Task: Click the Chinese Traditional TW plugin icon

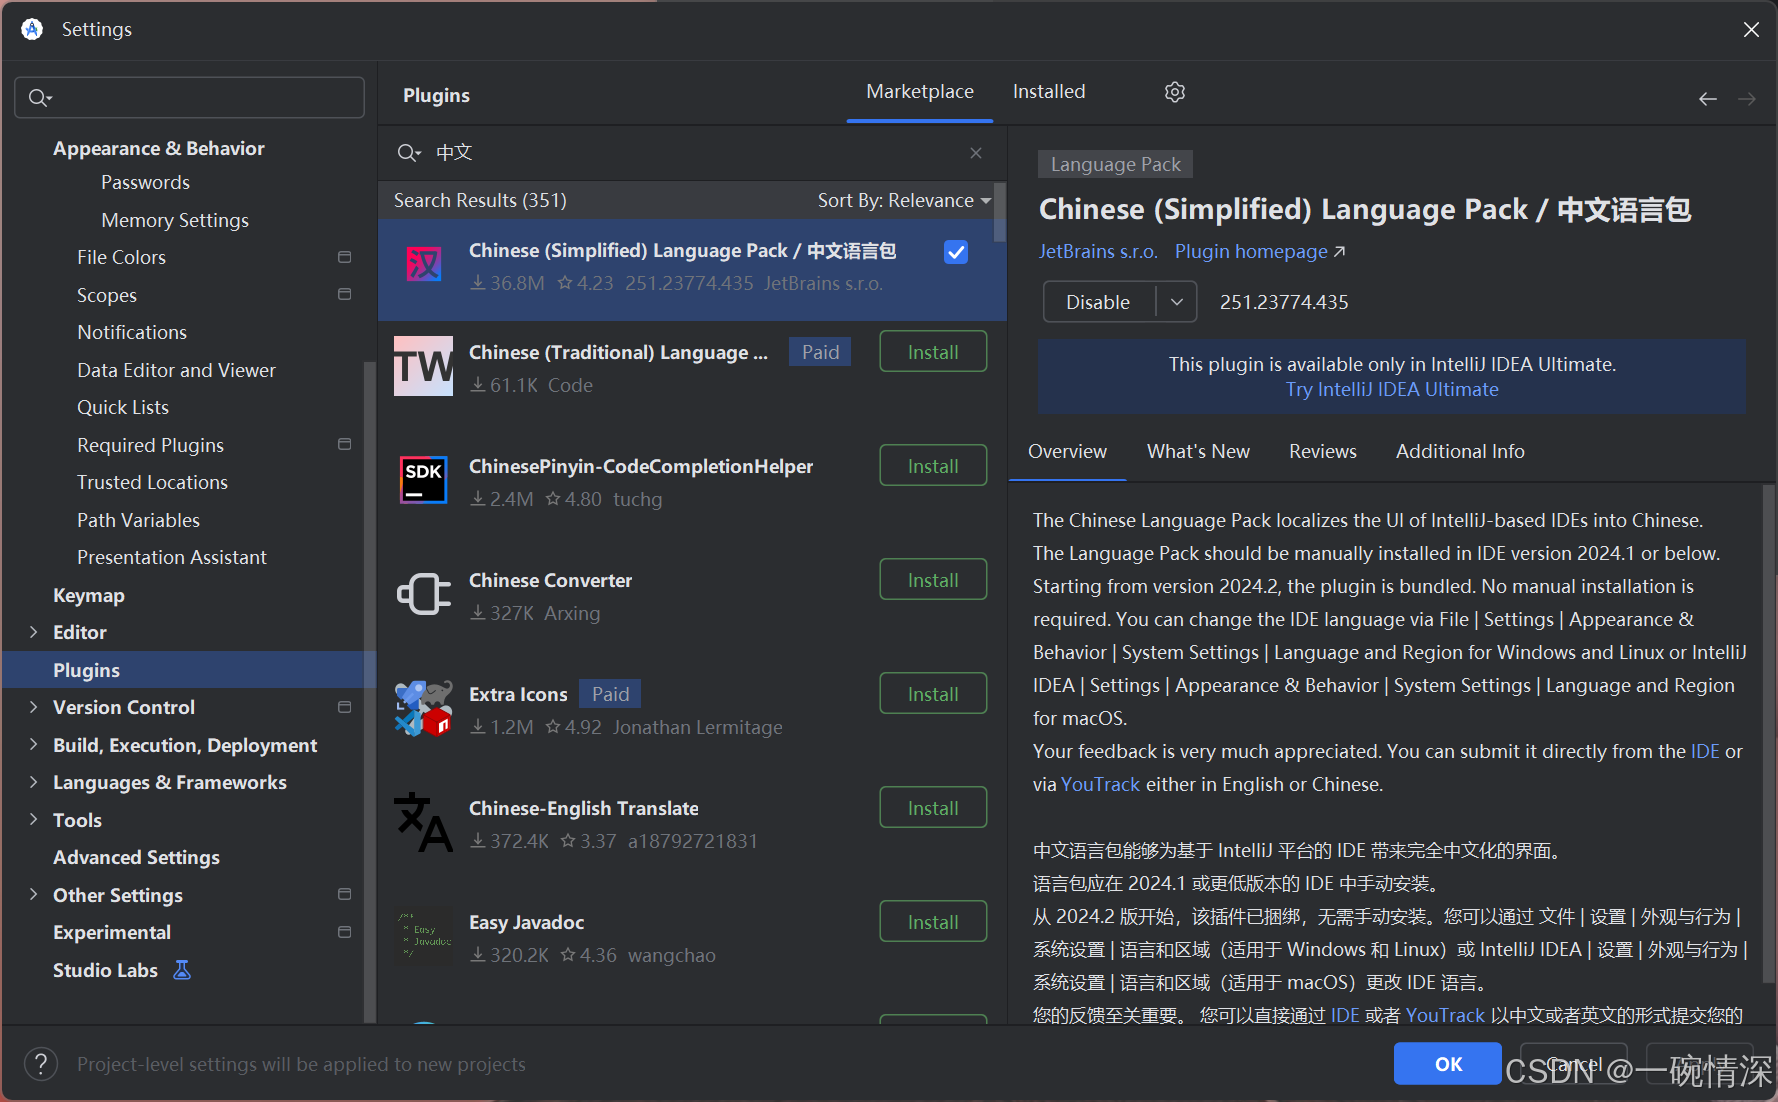Action: pyautogui.click(x=423, y=366)
